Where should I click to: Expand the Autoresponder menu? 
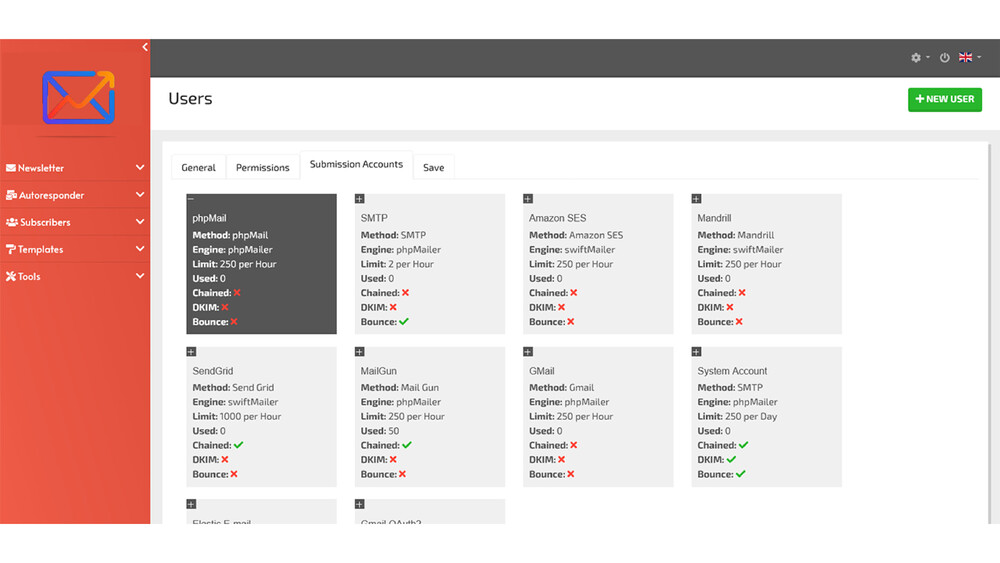75,195
